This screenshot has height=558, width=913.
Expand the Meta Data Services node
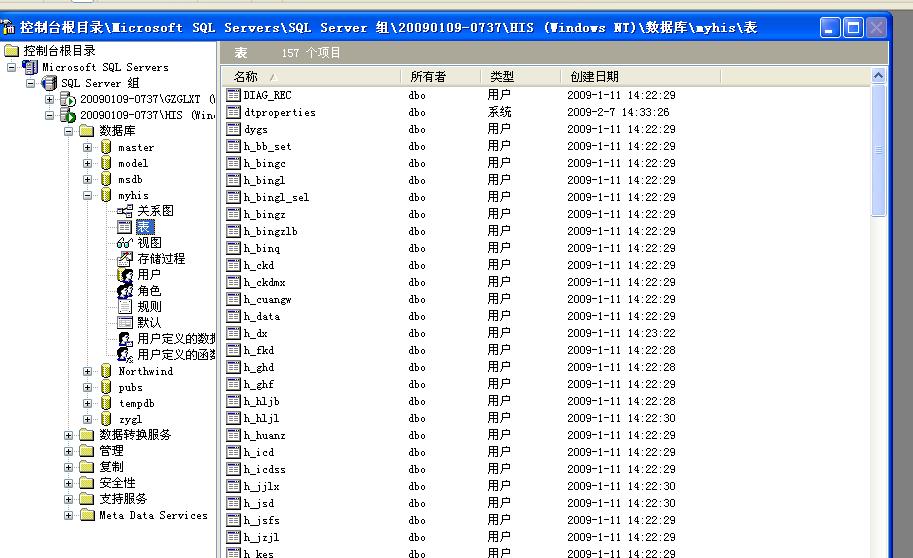click(x=68, y=515)
